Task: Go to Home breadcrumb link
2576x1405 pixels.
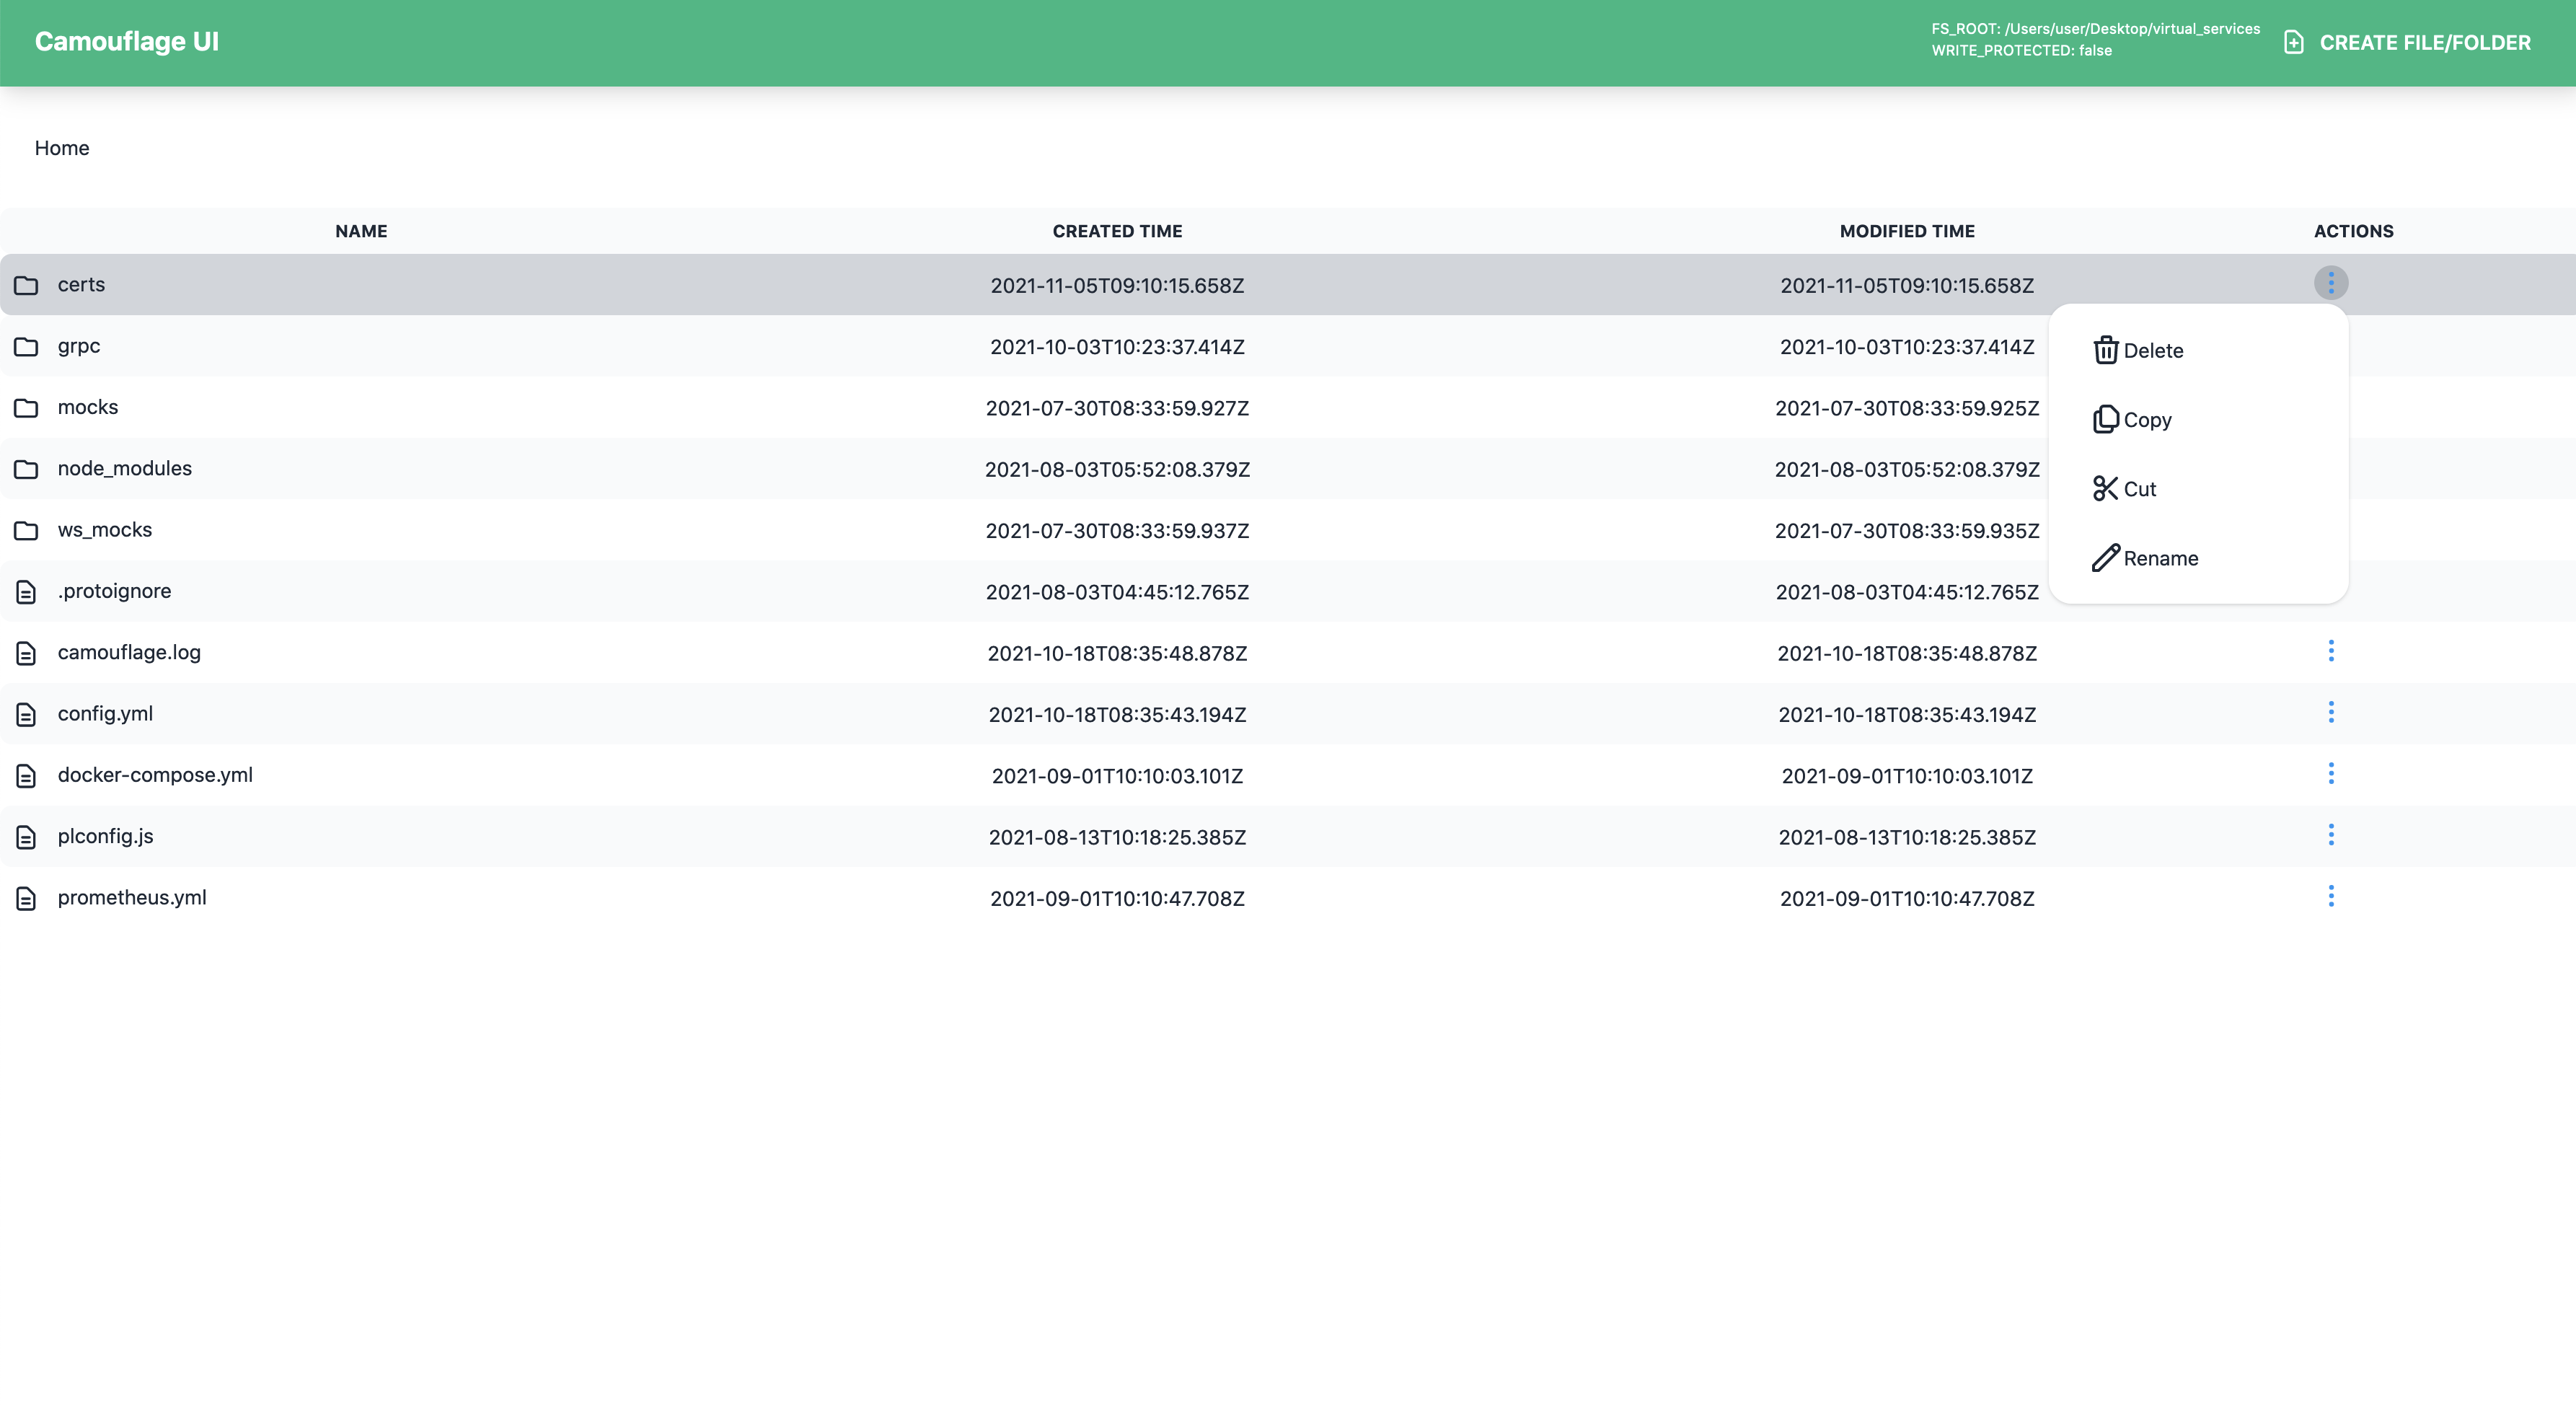Action: (x=62, y=148)
